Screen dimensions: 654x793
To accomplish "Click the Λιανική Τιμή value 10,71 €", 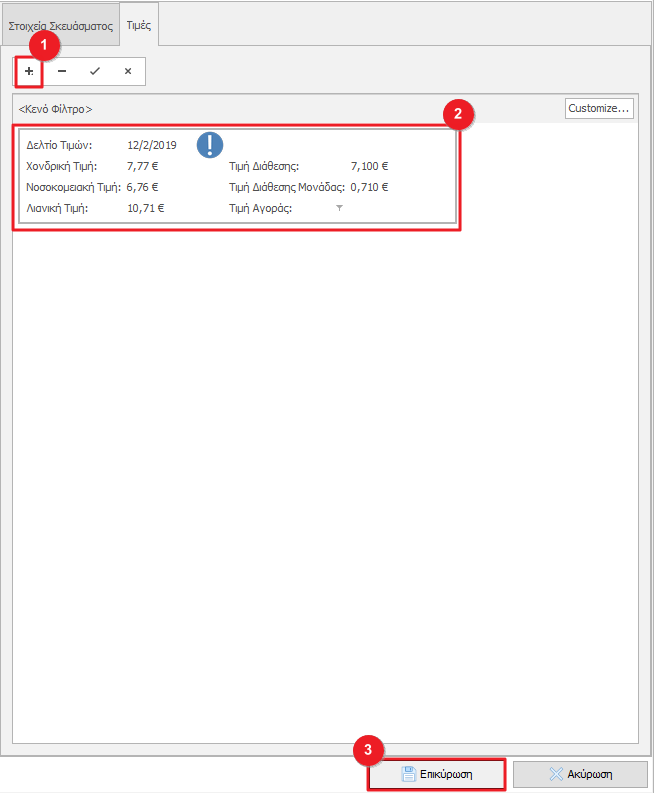I will 146,208.
